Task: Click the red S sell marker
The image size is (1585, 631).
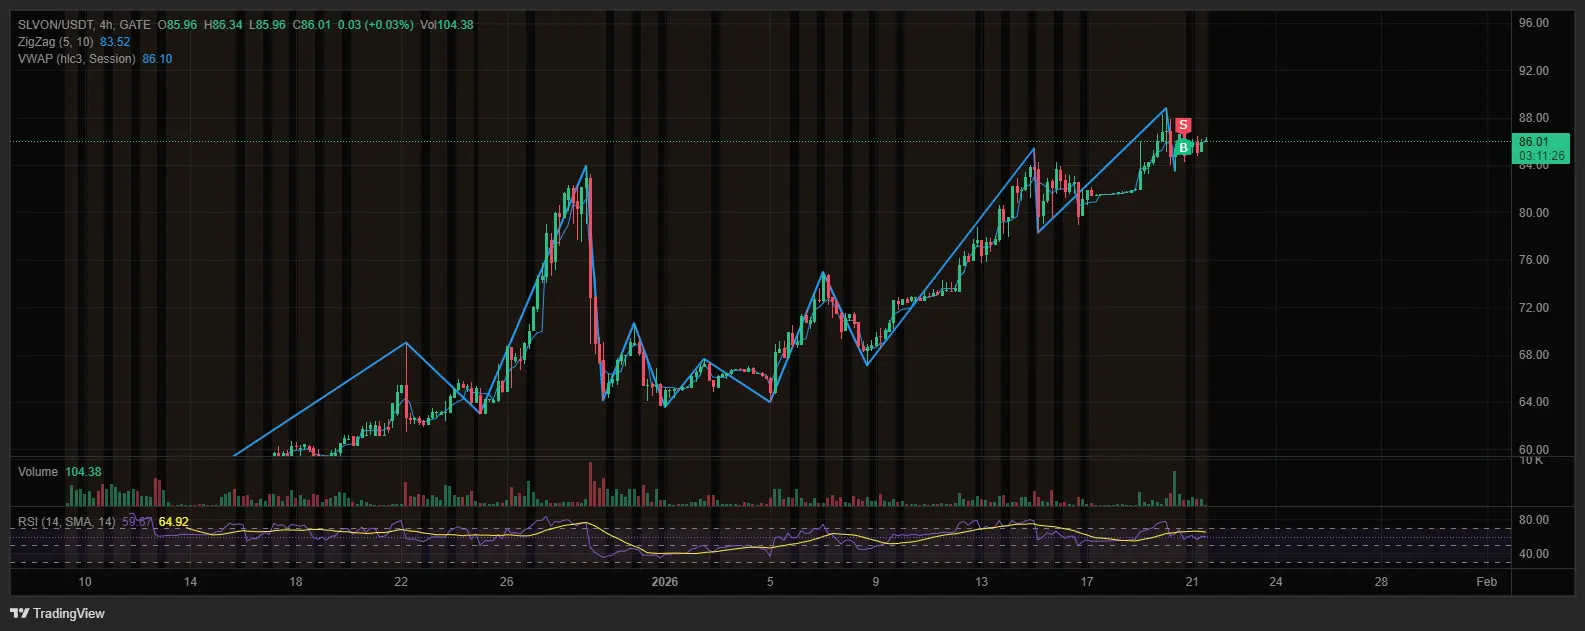Action: pyautogui.click(x=1183, y=125)
